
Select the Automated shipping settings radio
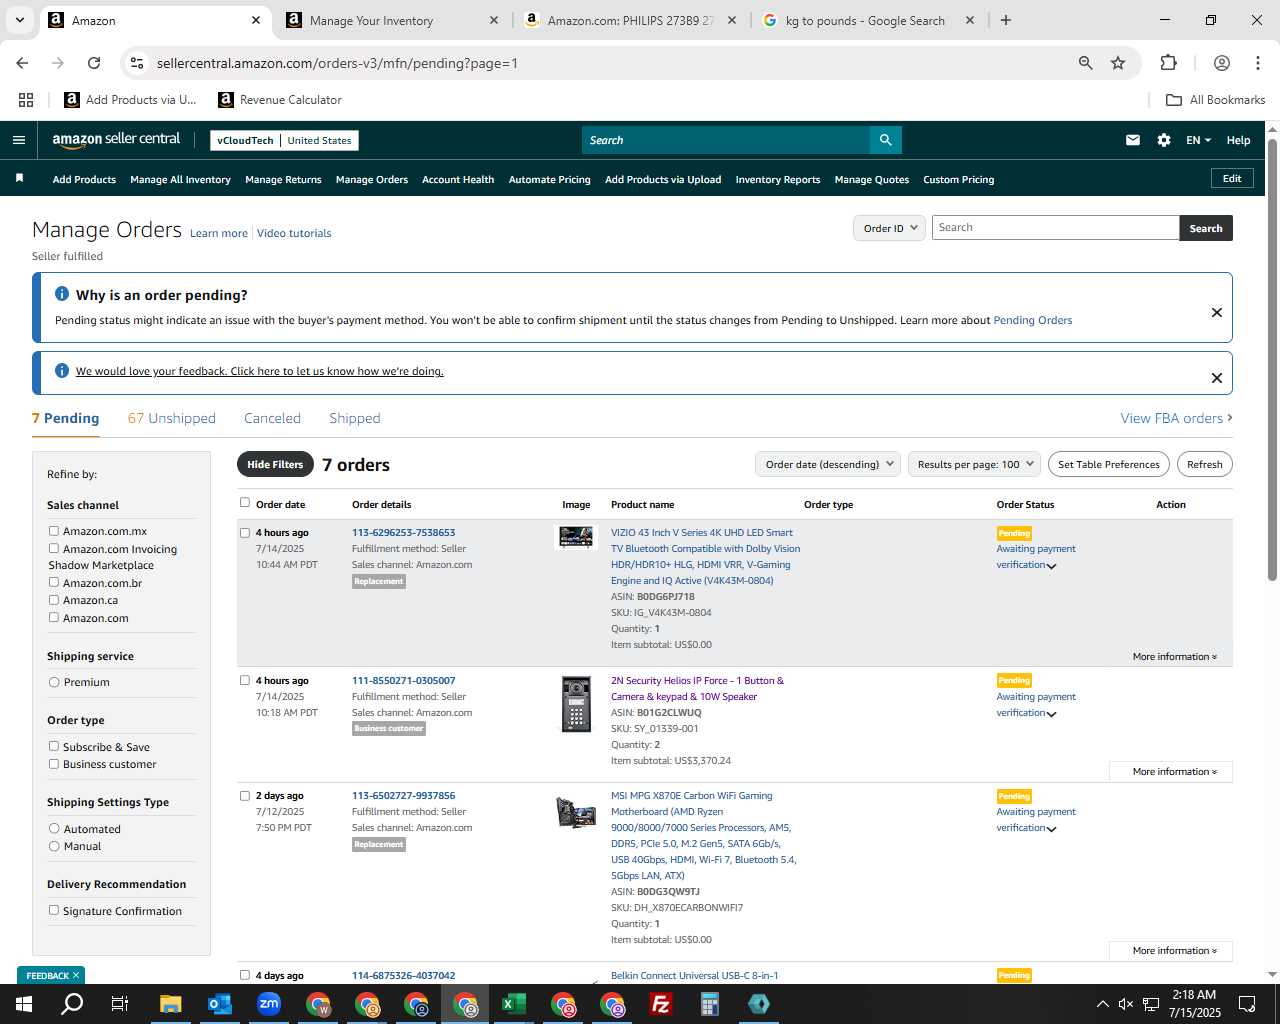[x=54, y=828]
